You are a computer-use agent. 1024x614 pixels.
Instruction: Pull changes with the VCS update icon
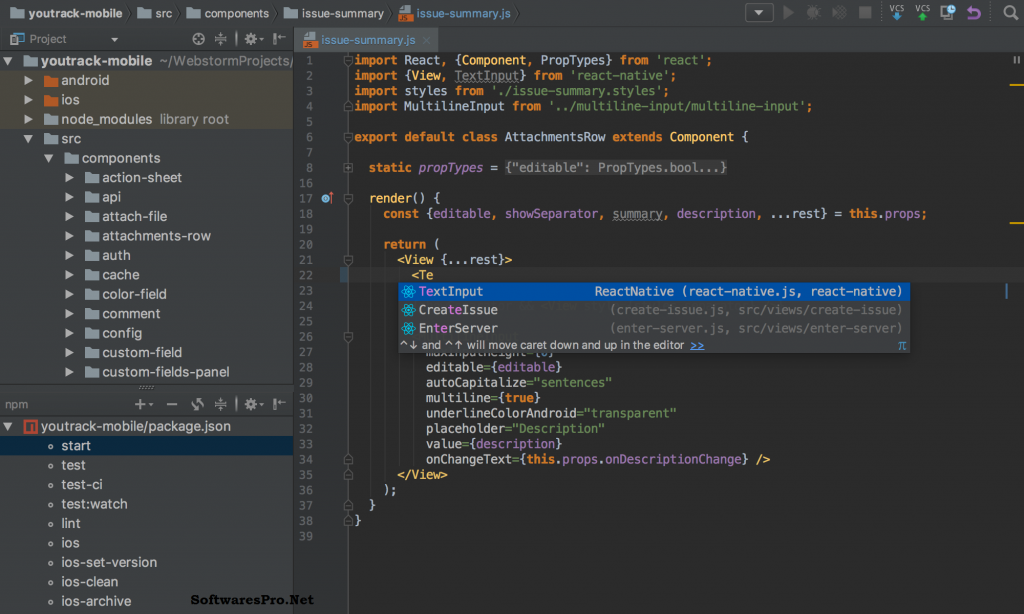pos(897,13)
